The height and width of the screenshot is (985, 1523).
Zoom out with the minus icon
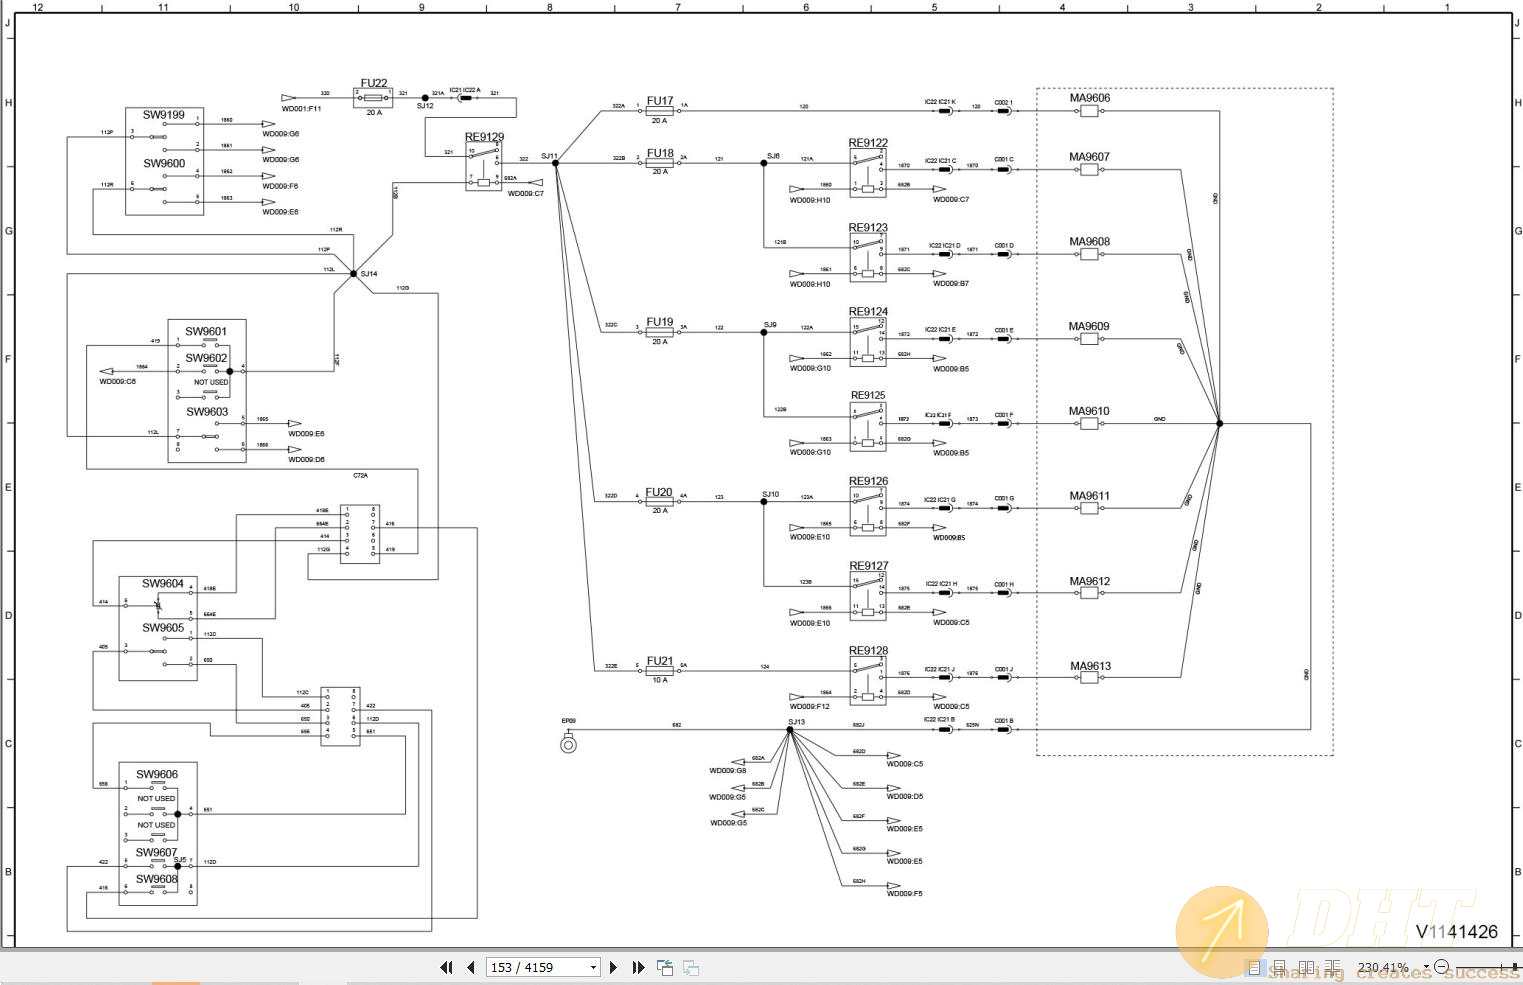pos(1441,966)
